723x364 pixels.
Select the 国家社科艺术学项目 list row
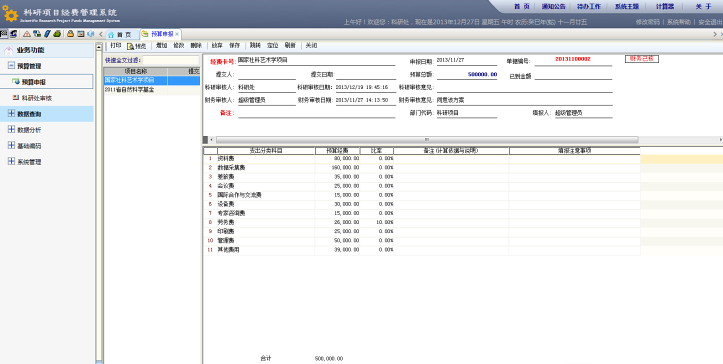pyautogui.click(x=152, y=80)
